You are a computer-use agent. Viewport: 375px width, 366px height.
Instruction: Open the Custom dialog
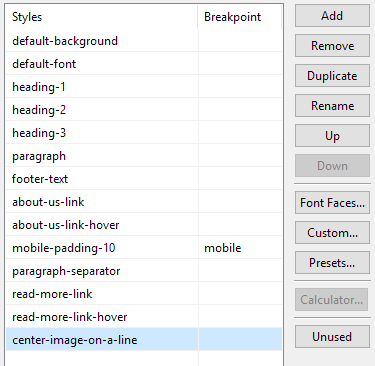click(x=332, y=233)
